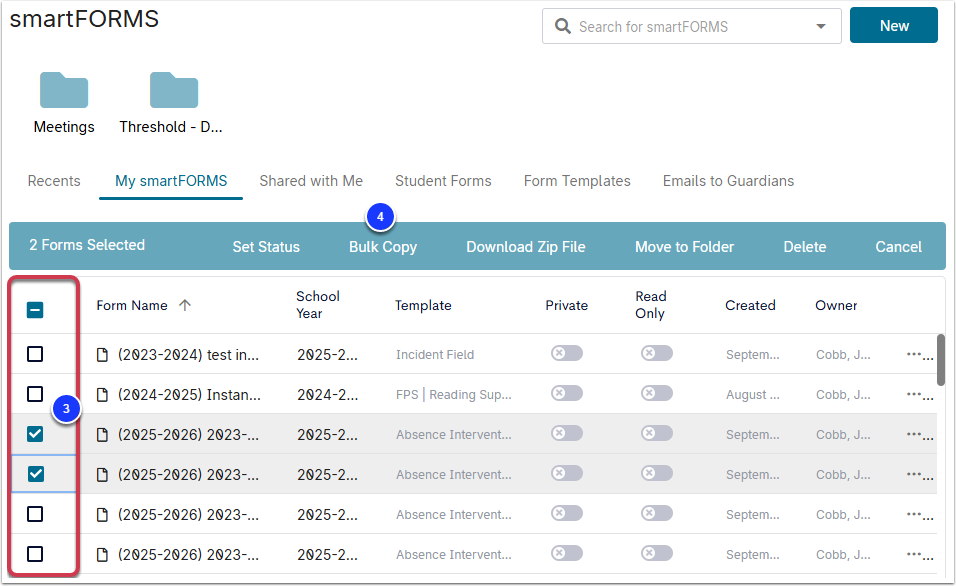Screen dimensions: 956x586
Task: Click the 2 Forms Selected label
Action: click(87, 245)
